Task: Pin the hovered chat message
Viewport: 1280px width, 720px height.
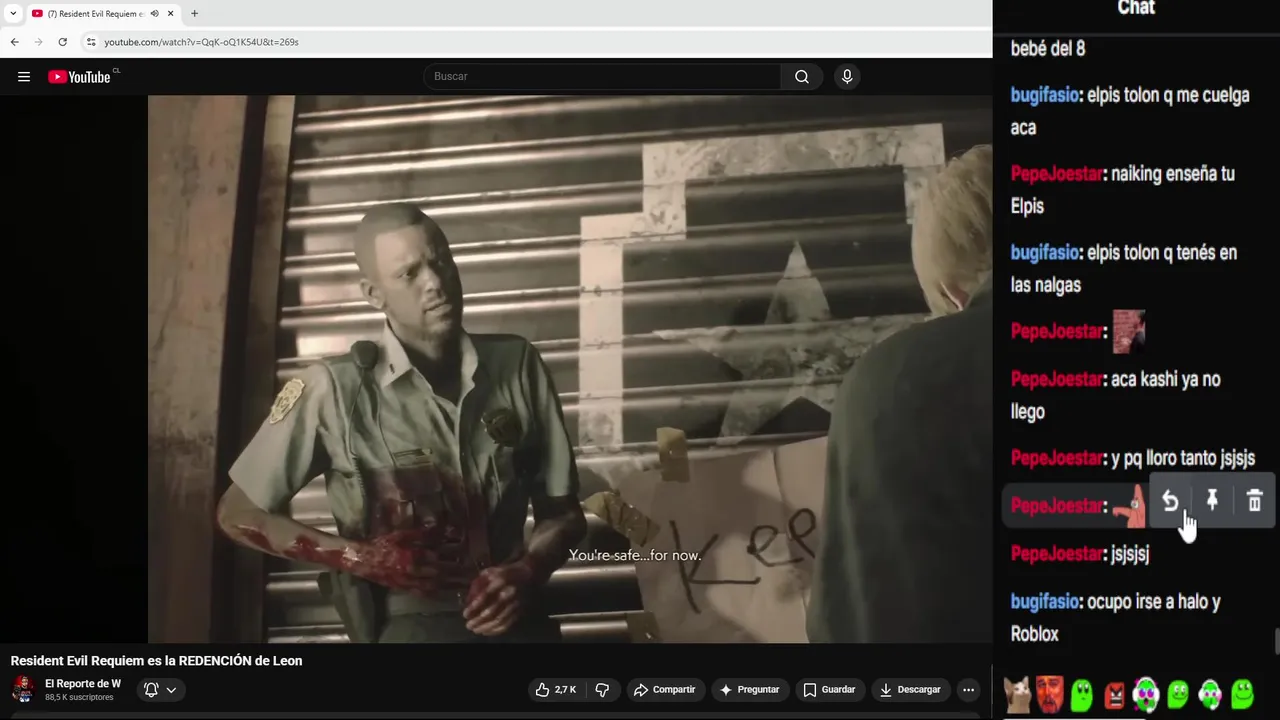Action: pyautogui.click(x=1212, y=501)
